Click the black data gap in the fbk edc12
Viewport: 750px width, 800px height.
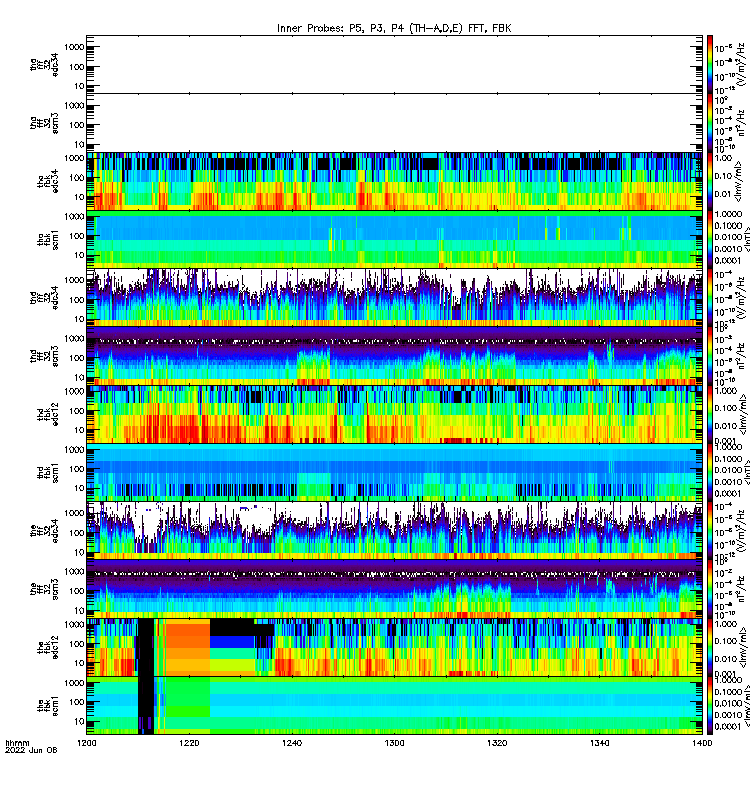(x=146, y=647)
